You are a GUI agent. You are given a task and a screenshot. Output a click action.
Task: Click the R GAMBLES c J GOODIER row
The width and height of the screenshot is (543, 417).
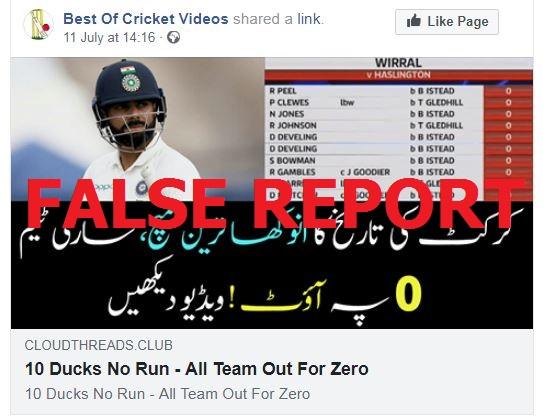[x=398, y=172]
